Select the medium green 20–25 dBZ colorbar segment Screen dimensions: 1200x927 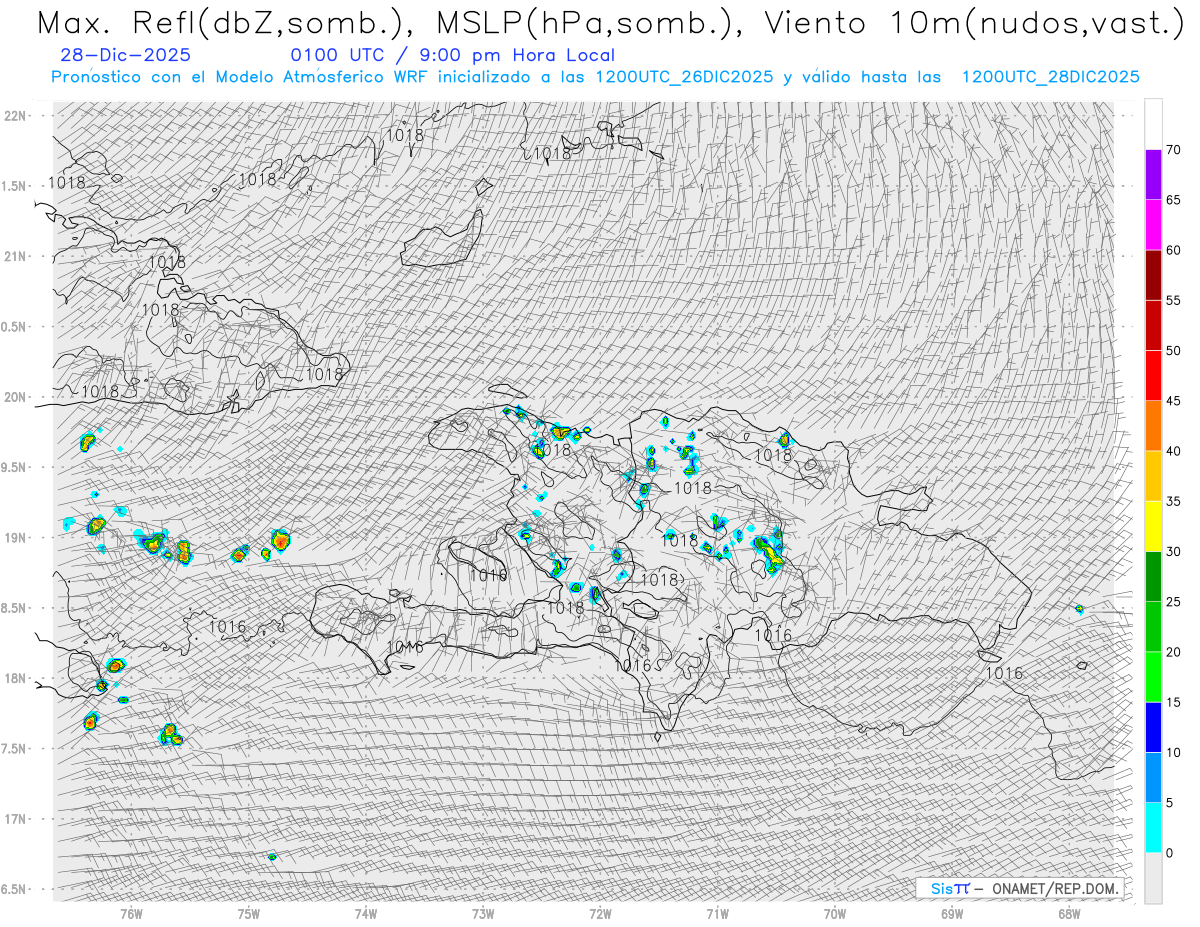point(1153,627)
